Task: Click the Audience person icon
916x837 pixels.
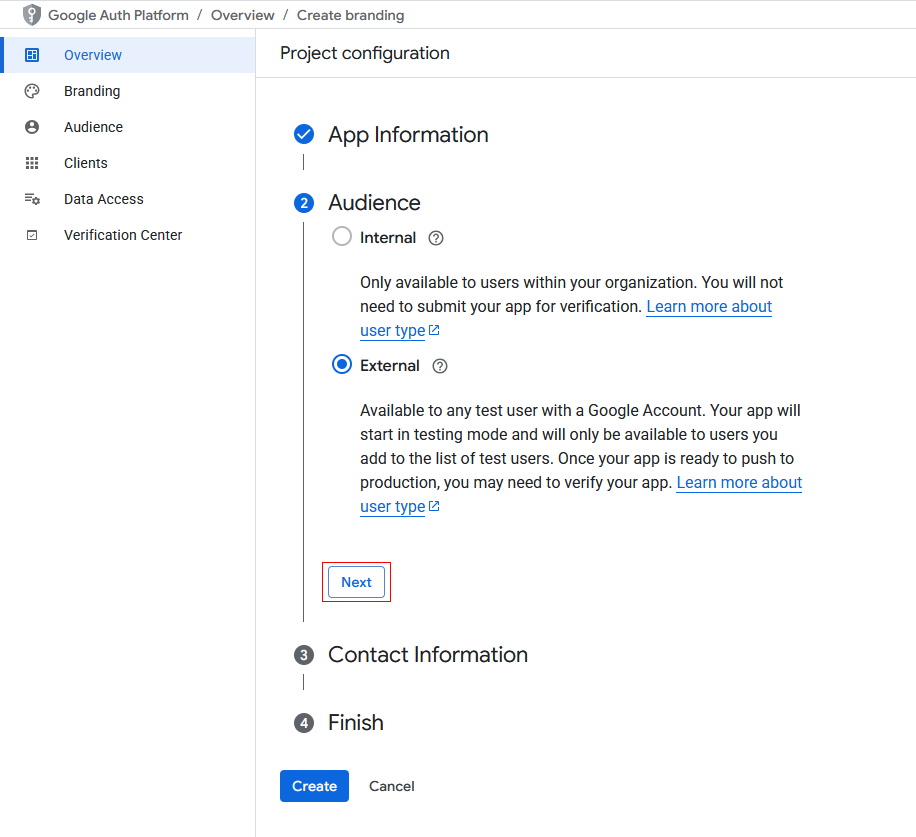Action: [32, 127]
